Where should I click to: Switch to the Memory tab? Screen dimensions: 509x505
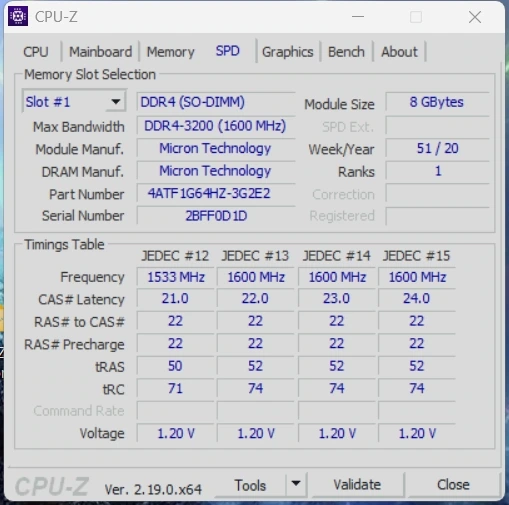click(170, 52)
